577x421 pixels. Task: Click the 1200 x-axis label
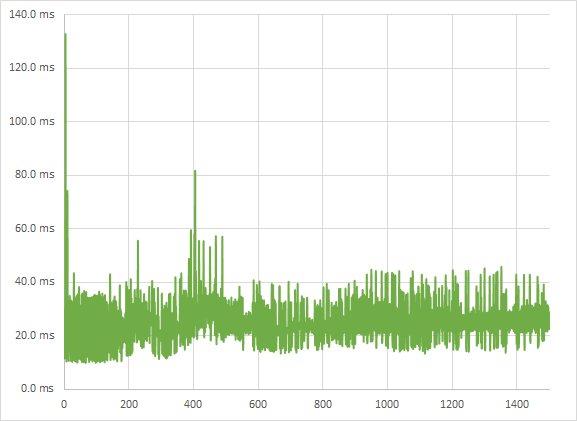(x=452, y=404)
